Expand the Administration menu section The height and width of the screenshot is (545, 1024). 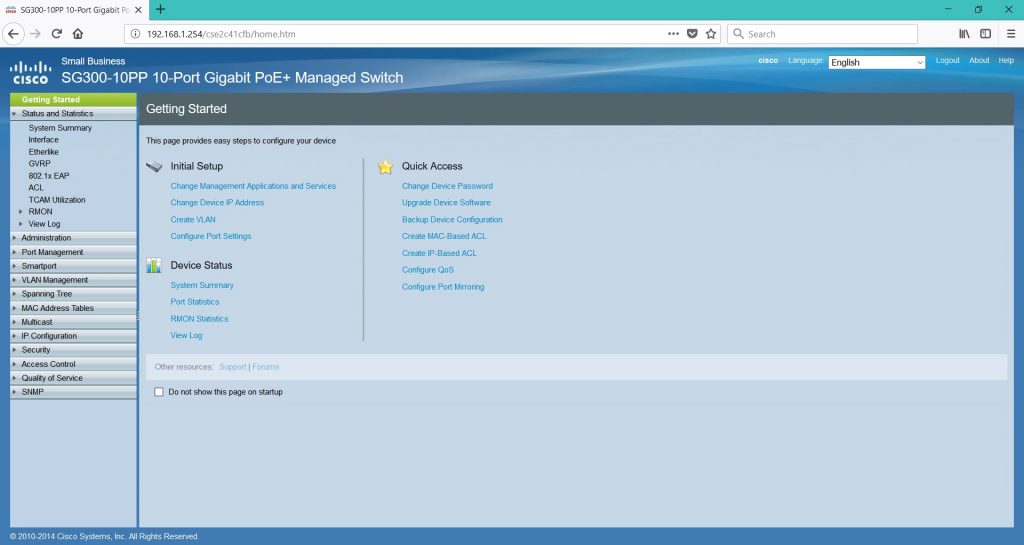[x=73, y=238]
